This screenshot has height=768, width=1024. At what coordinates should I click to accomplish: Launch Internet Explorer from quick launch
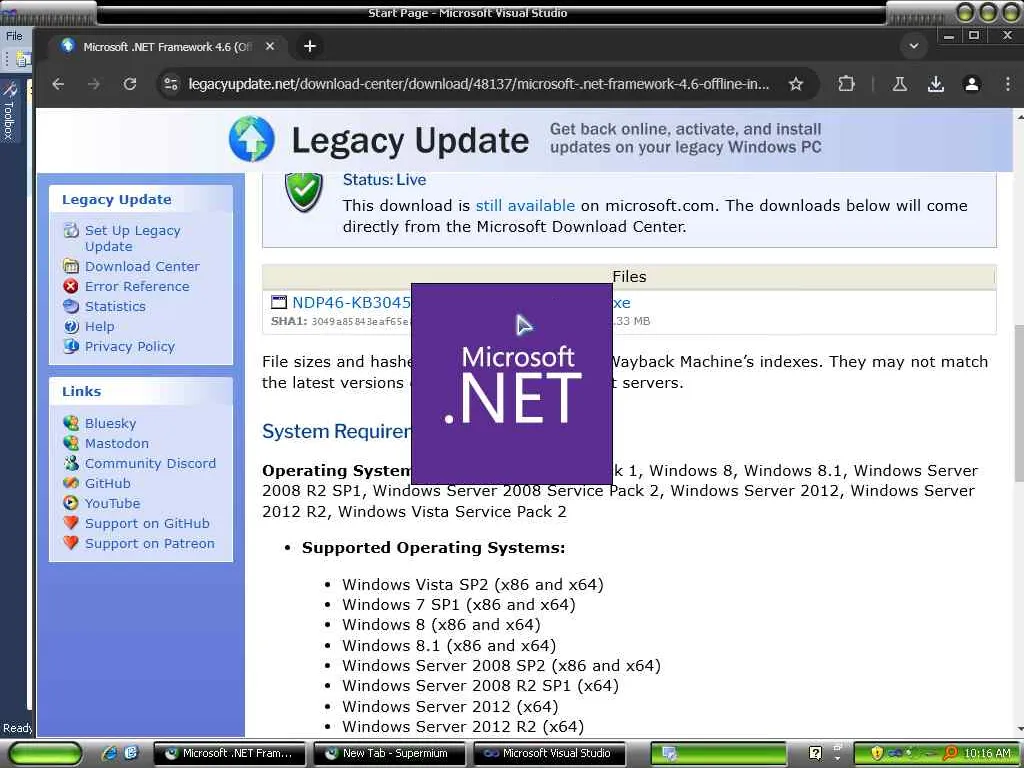point(110,754)
